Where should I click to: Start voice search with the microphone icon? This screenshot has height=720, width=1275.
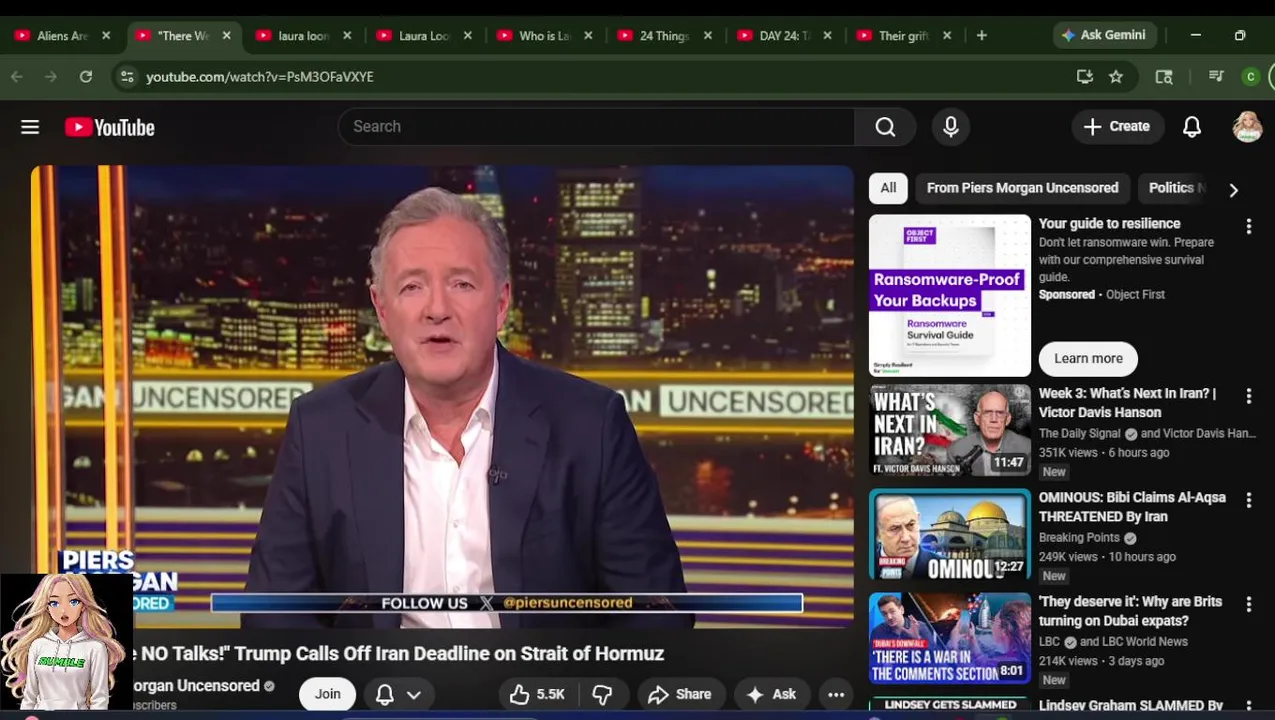coord(951,127)
